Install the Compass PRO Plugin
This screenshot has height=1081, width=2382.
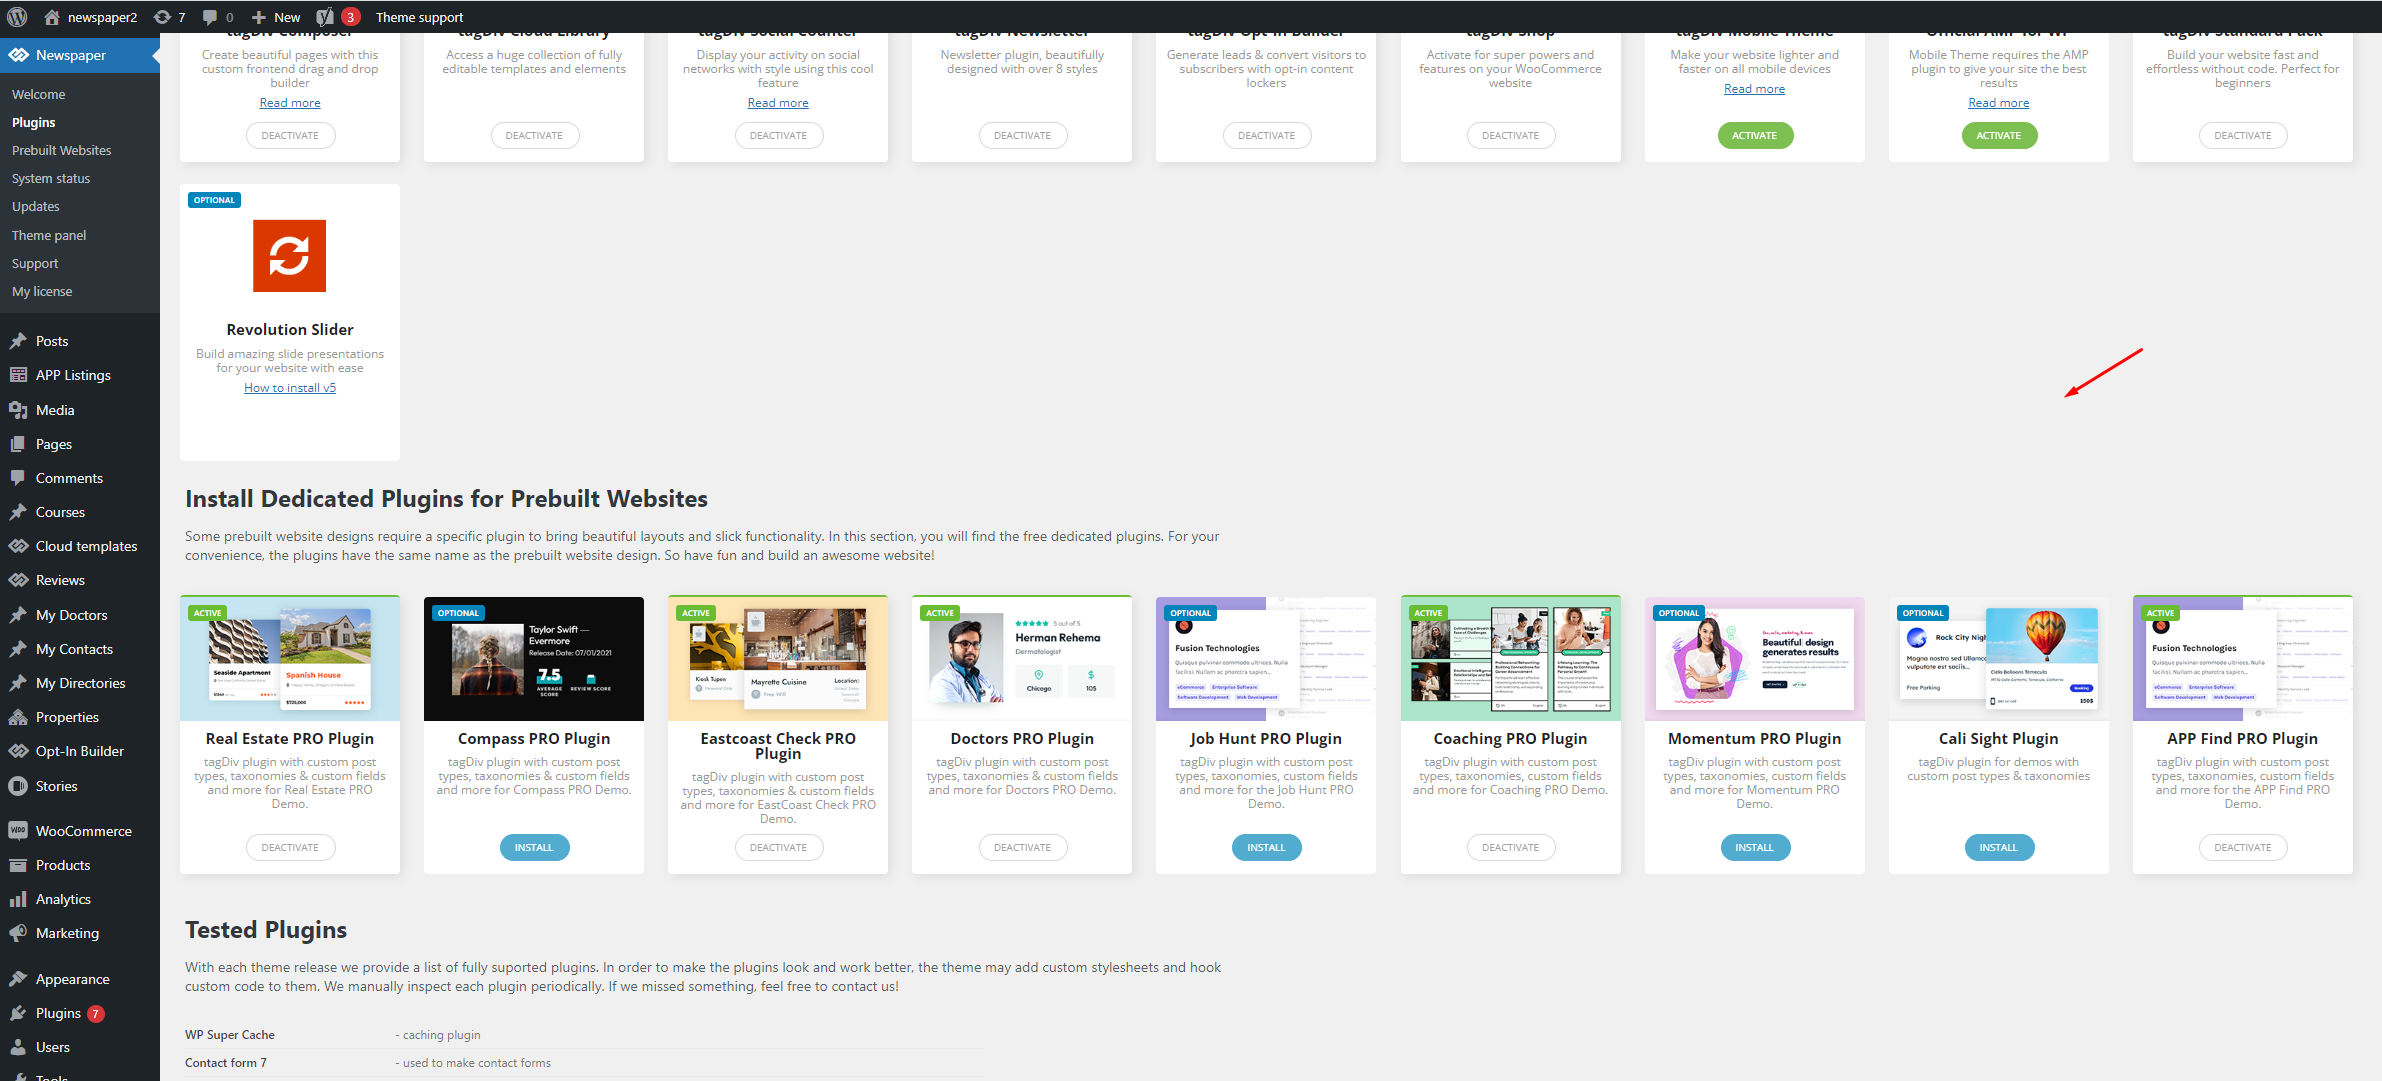click(534, 847)
